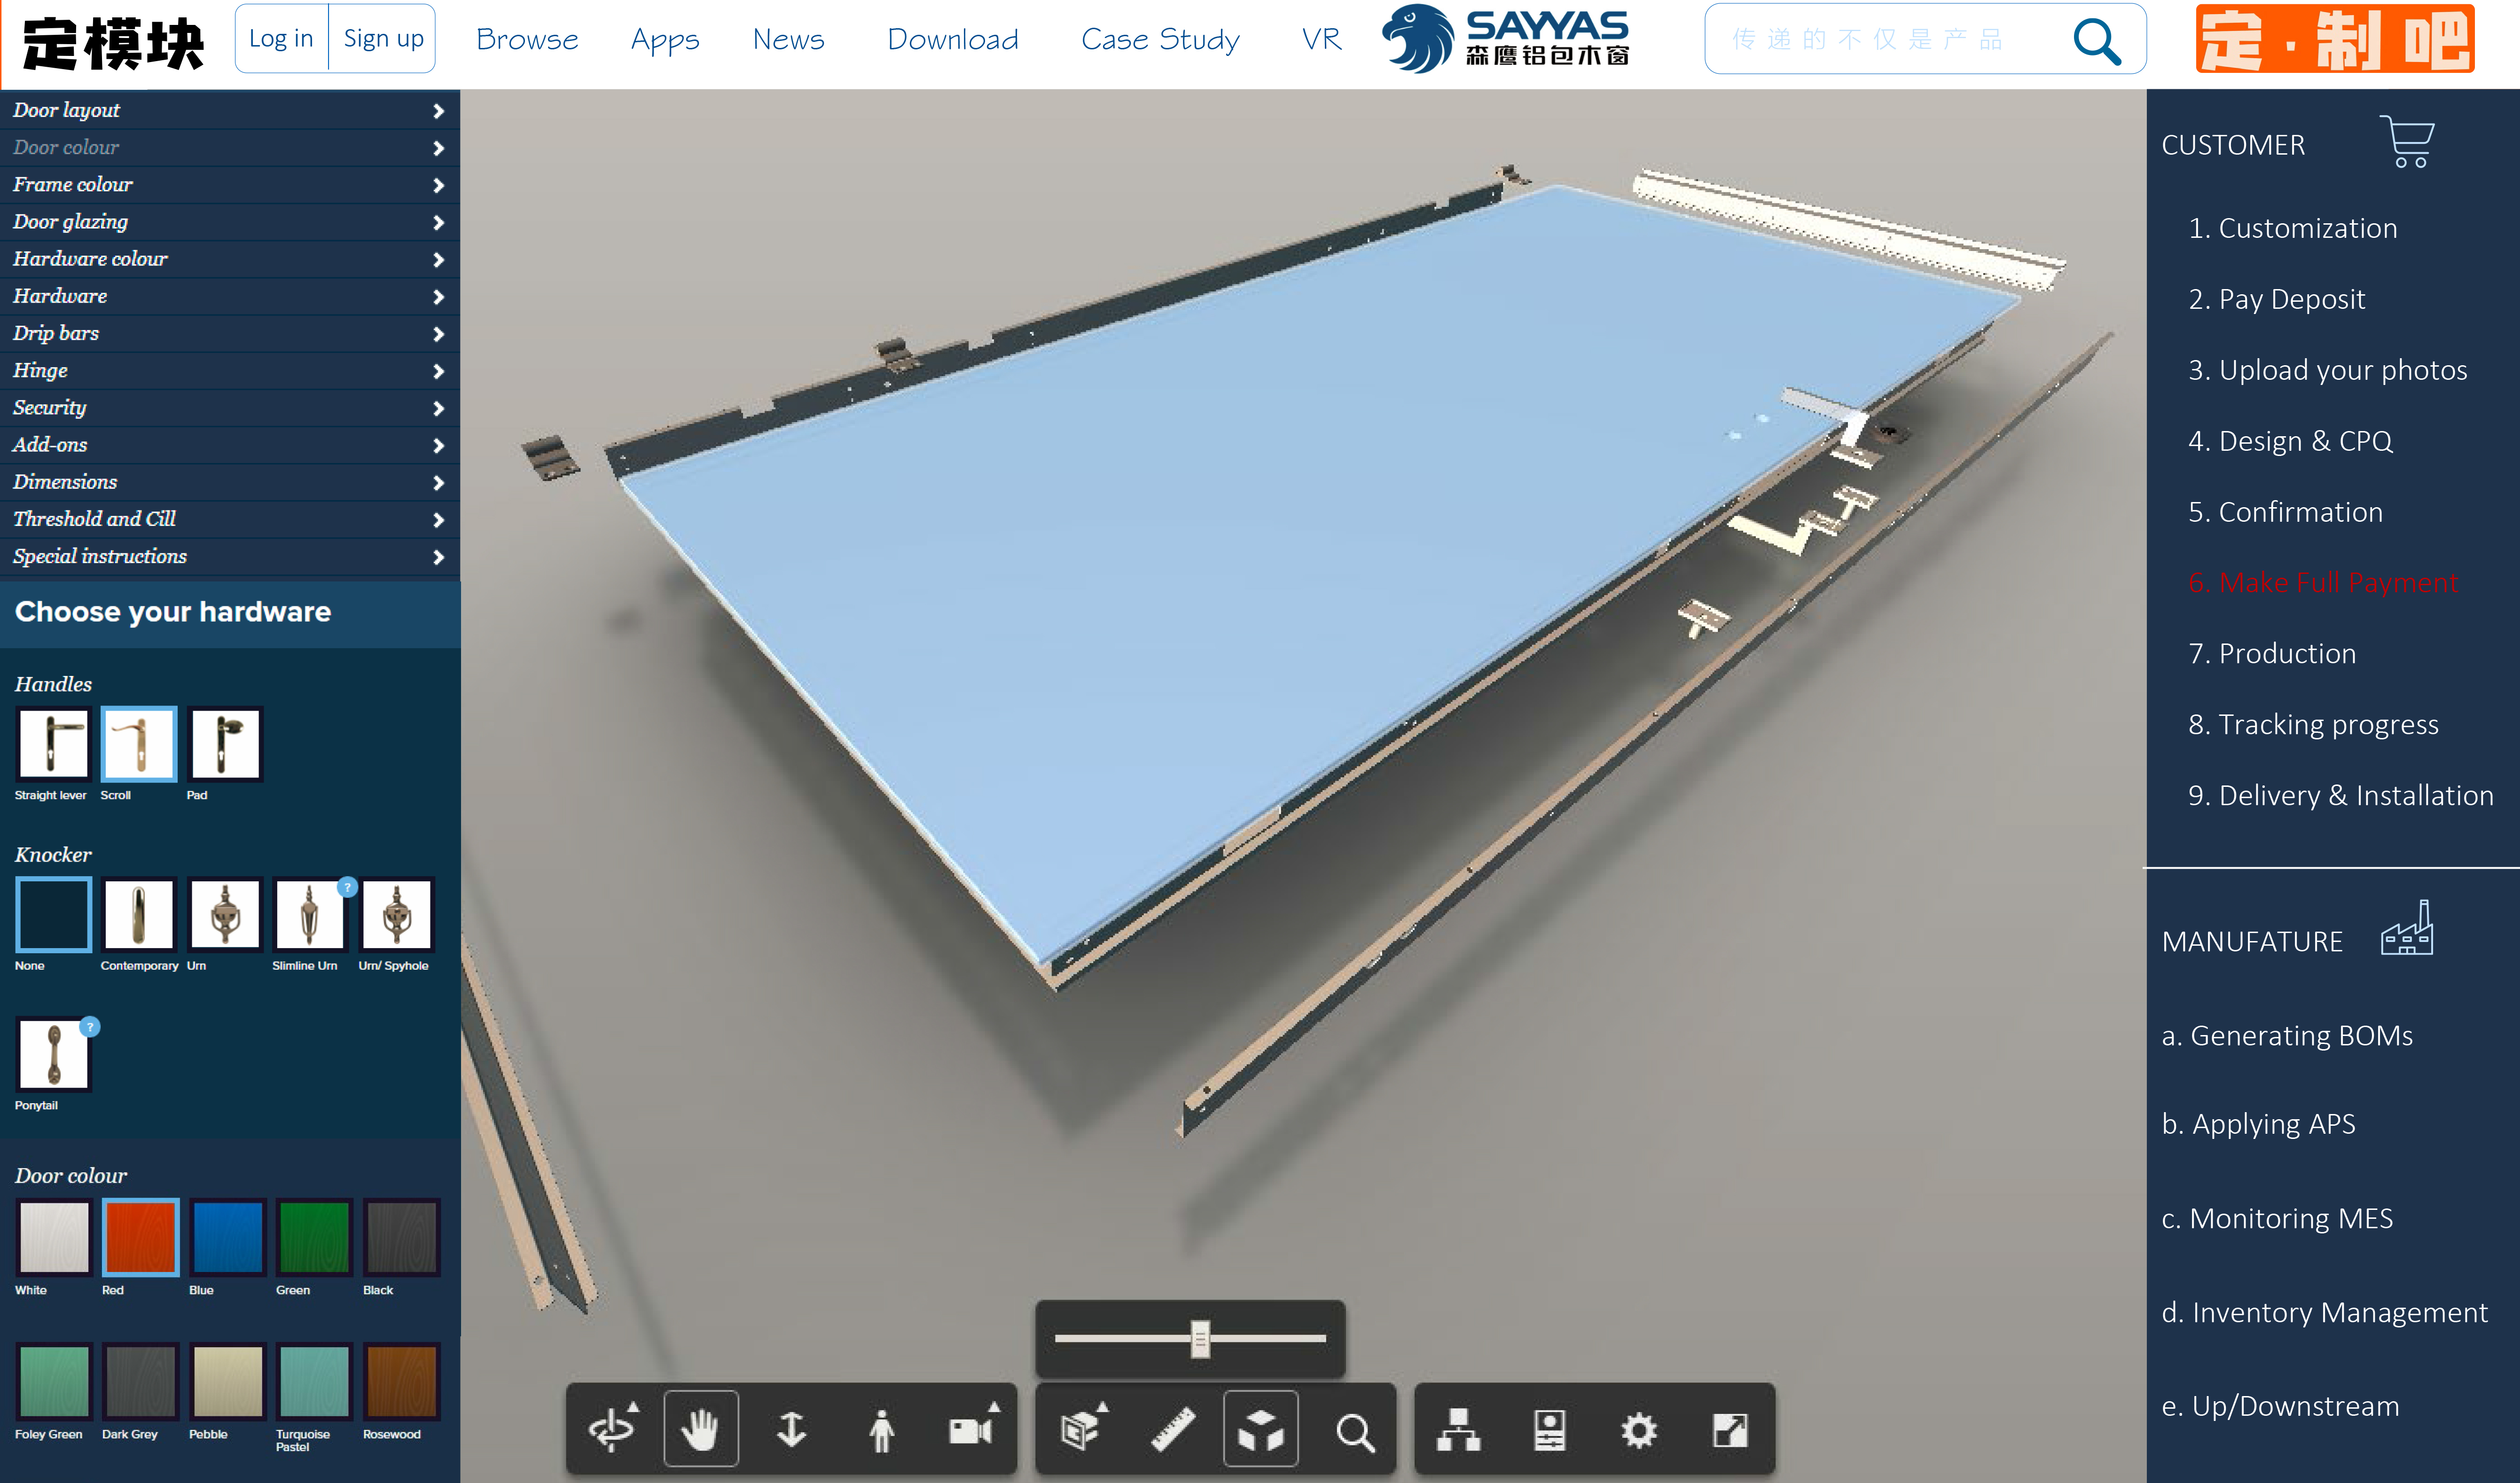Expand the Door glazing section
Viewport: 2520px width, 1483px height.
[230, 221]
